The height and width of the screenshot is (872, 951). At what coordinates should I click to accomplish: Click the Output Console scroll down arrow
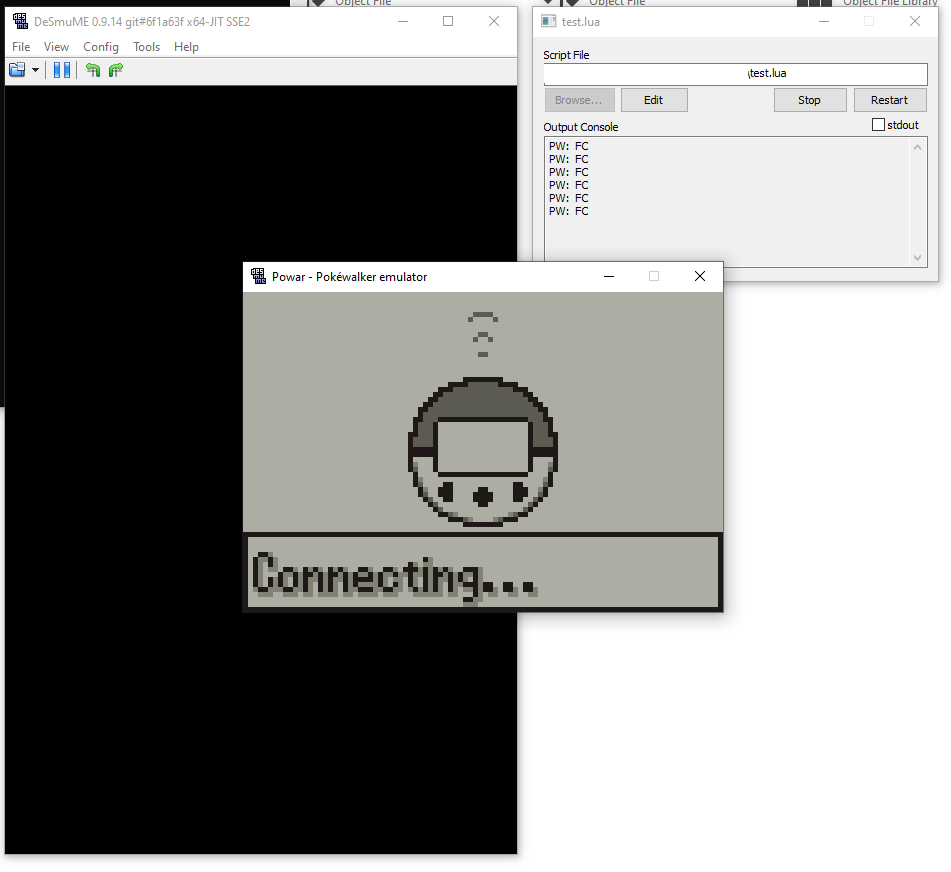tap(918, 258)
